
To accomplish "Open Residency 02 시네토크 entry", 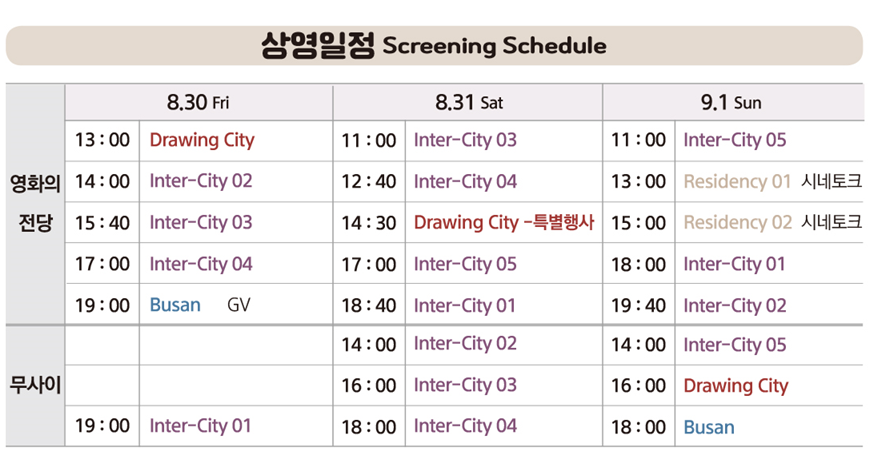I will (772, 222).
